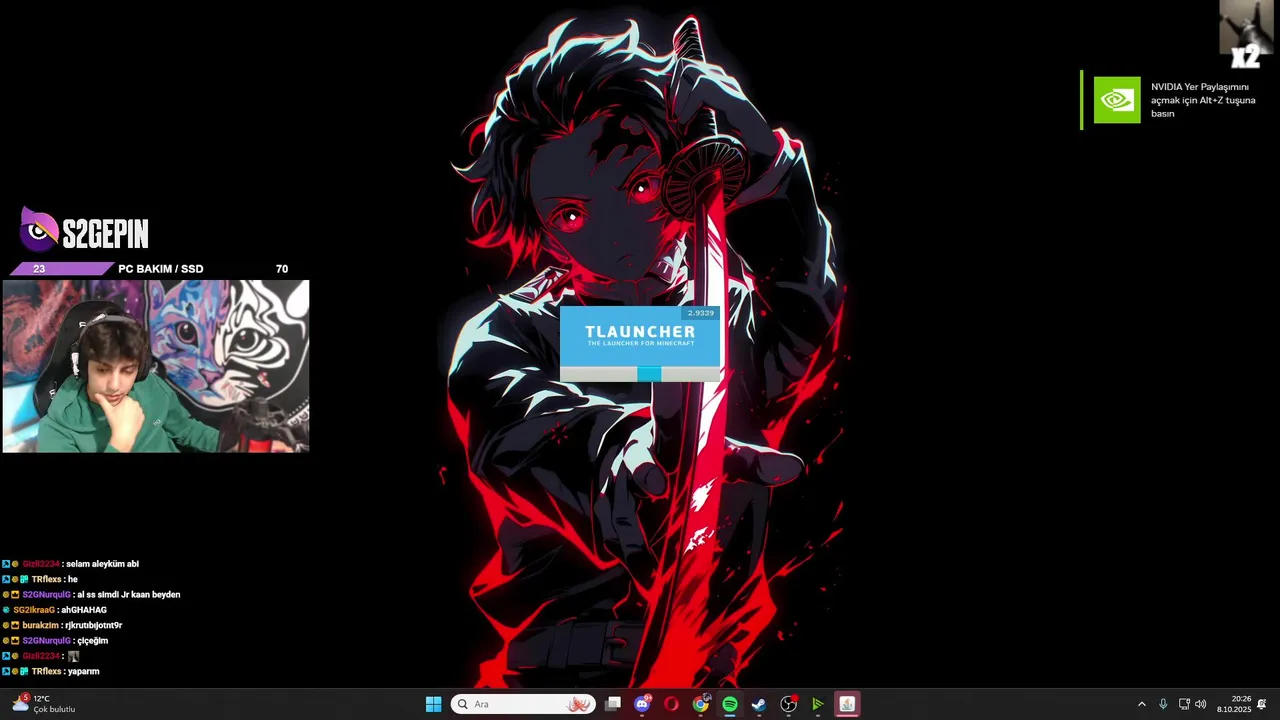Click the x2 avatar thumbnail
The height and width of the screenshot is (720, 1280).
tap(1246, 33)
